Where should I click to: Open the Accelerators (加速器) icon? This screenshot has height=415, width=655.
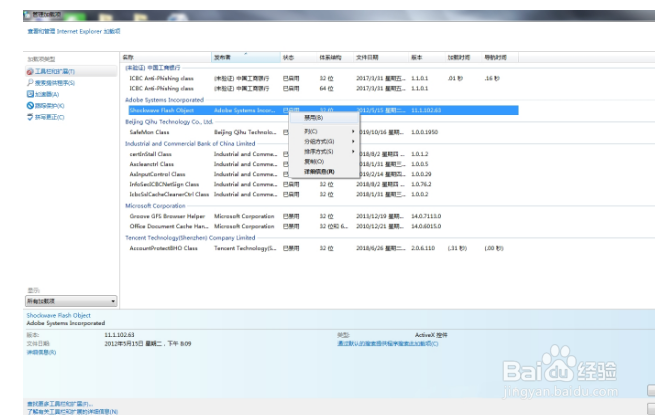[30, 94]
